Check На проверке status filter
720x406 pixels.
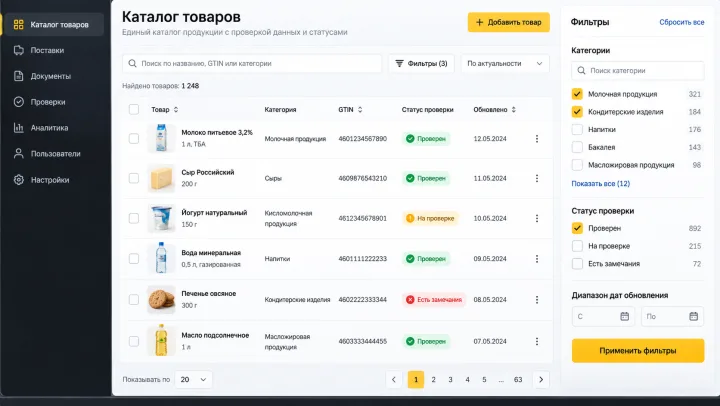coord(577,246)
